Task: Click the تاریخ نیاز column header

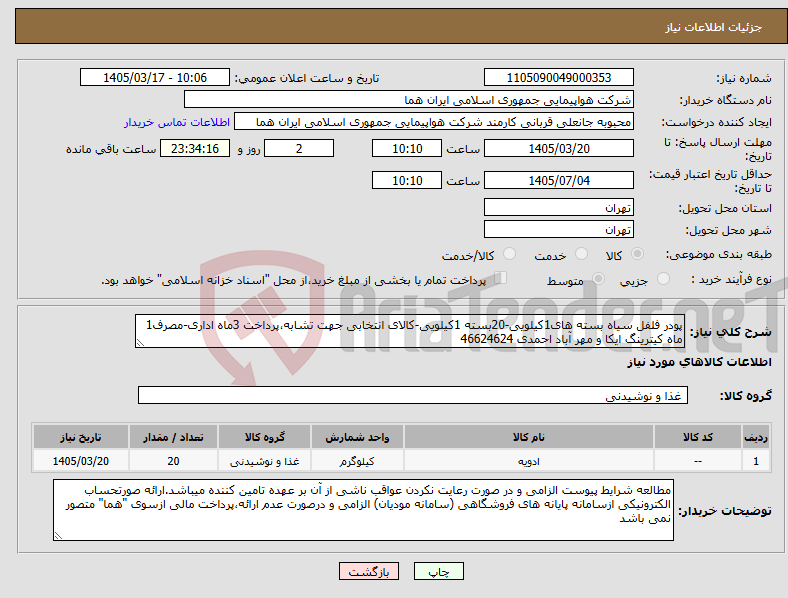Action: 81,437
